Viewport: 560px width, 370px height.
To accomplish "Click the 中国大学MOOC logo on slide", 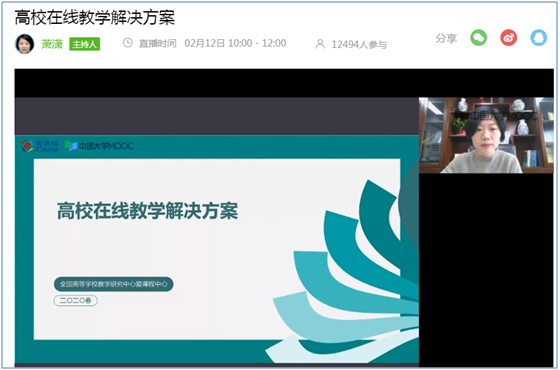I will click(x=99, y=146).
